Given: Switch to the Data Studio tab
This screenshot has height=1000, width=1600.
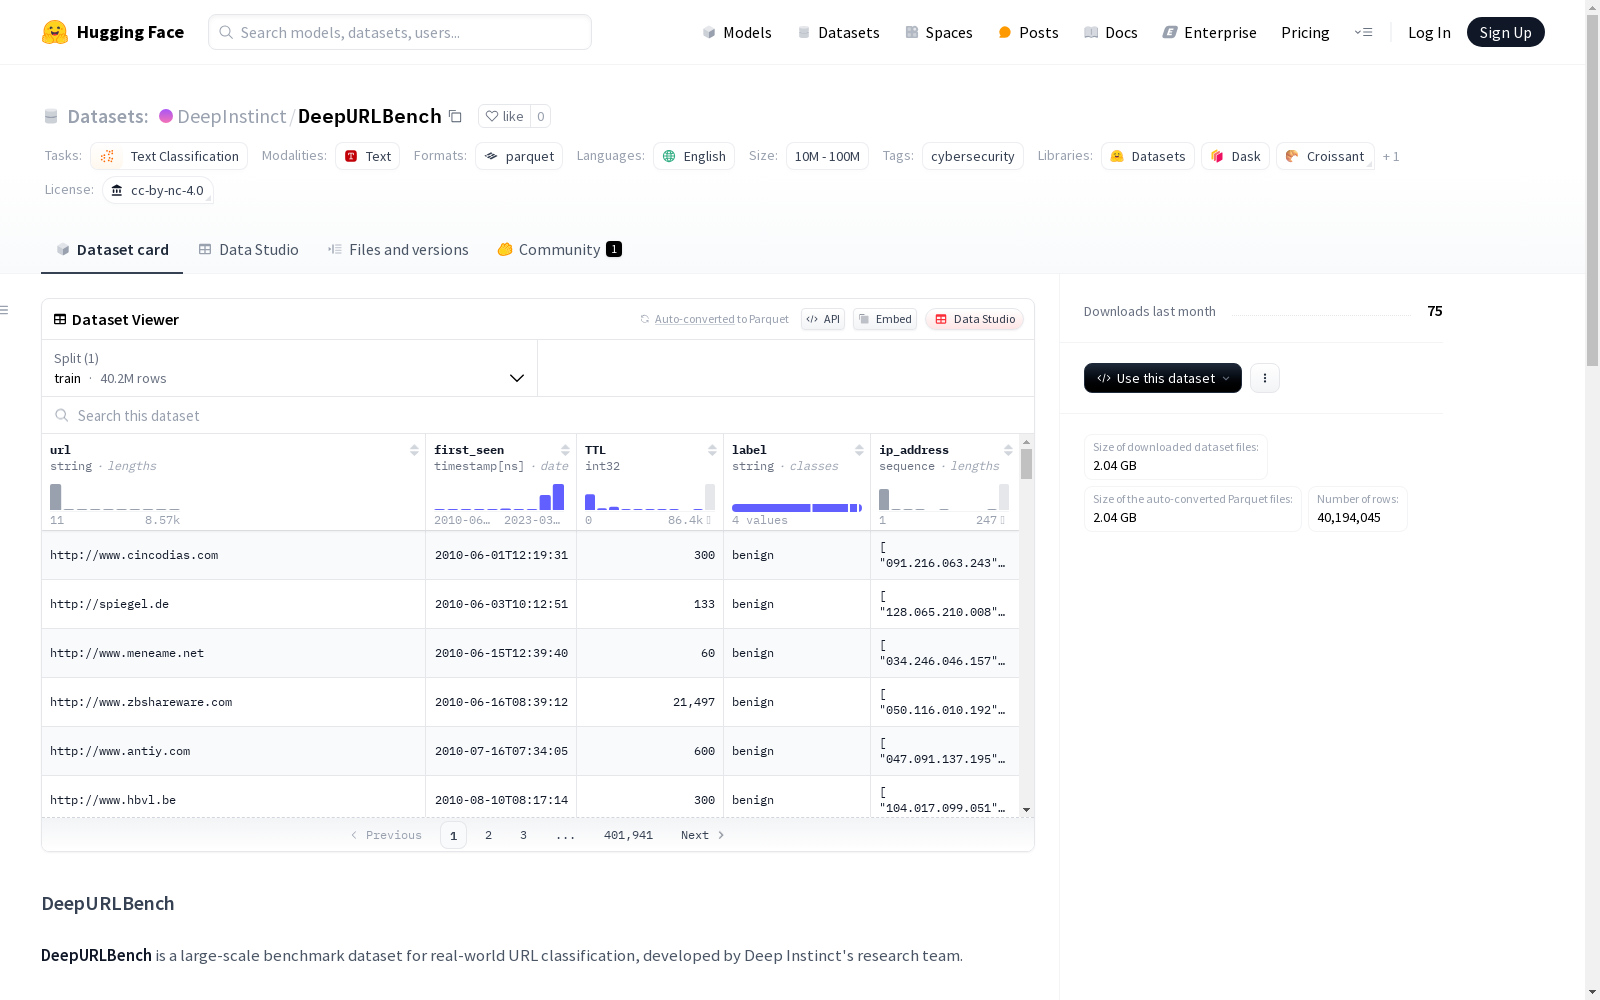Looking at the screenshot, I should 249,250.
